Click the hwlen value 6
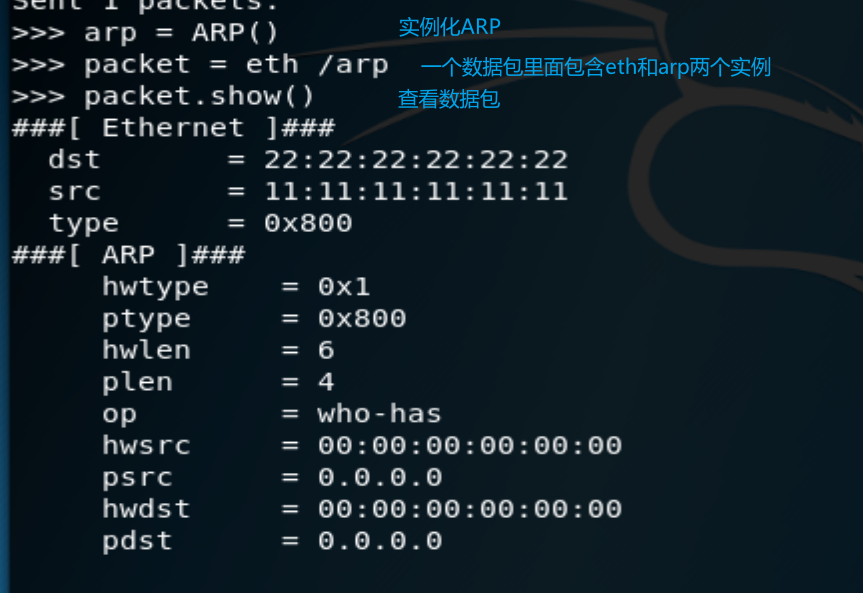The width and height of the screenshot is (863, 593). (x=326, y=350)
